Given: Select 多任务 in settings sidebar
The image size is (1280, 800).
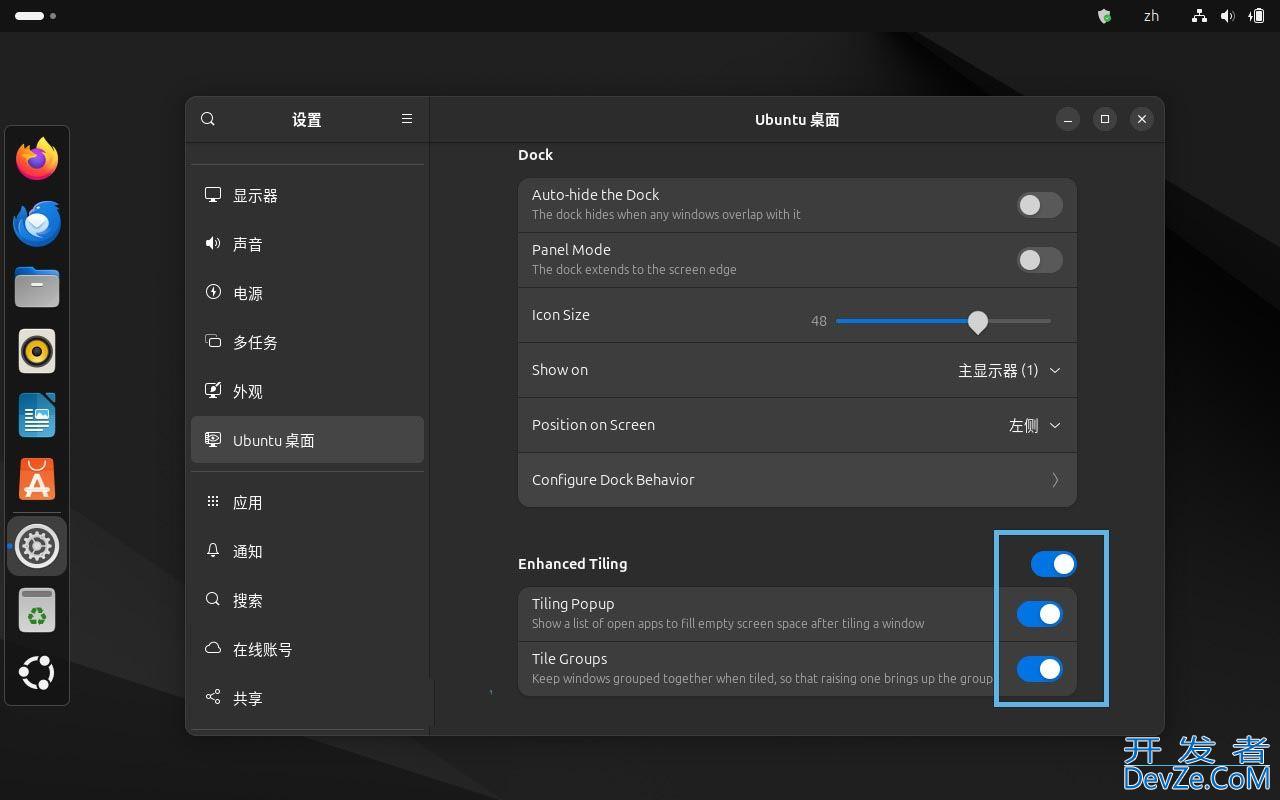Looking at the screenshot, I should point(307,342).
